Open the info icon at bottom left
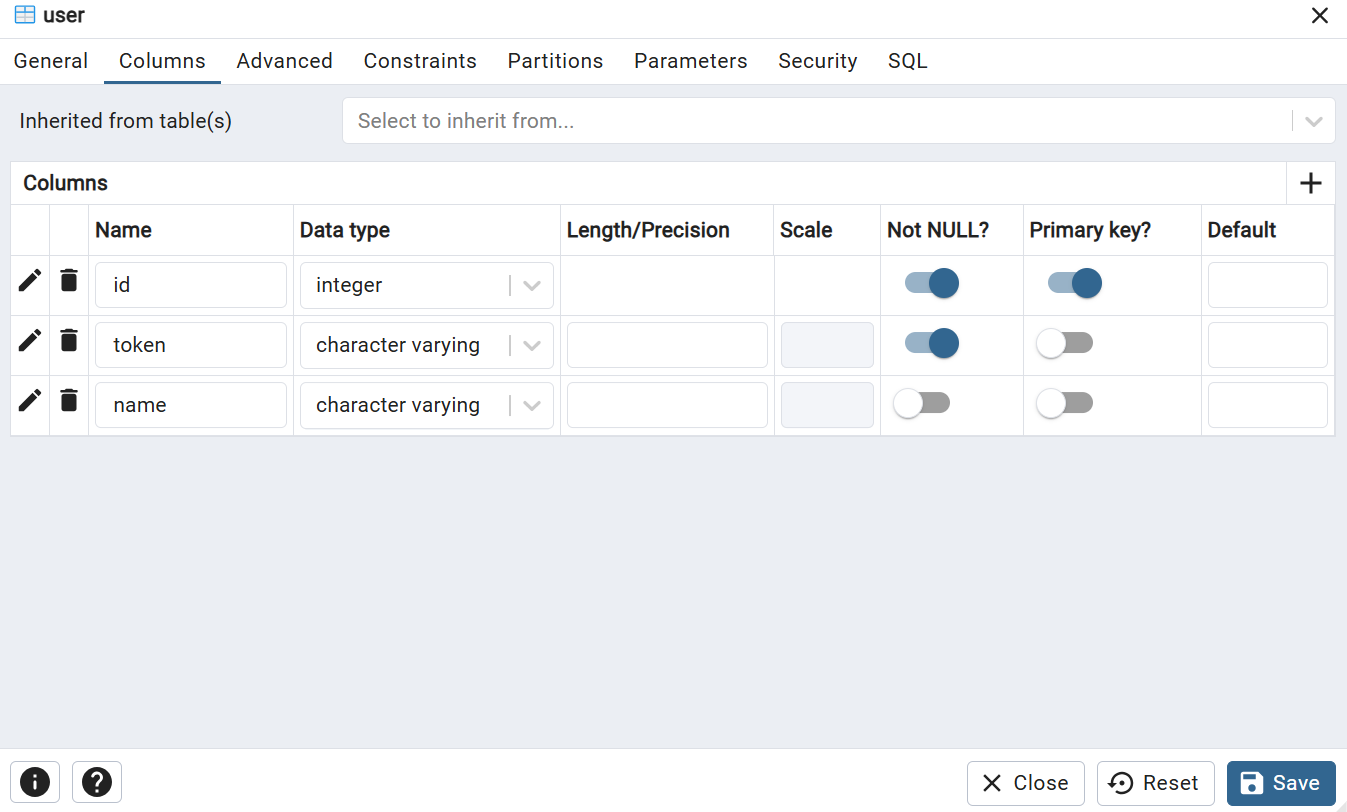Image resolution: width=1347 pixels, height=812 pixels. 35,782
